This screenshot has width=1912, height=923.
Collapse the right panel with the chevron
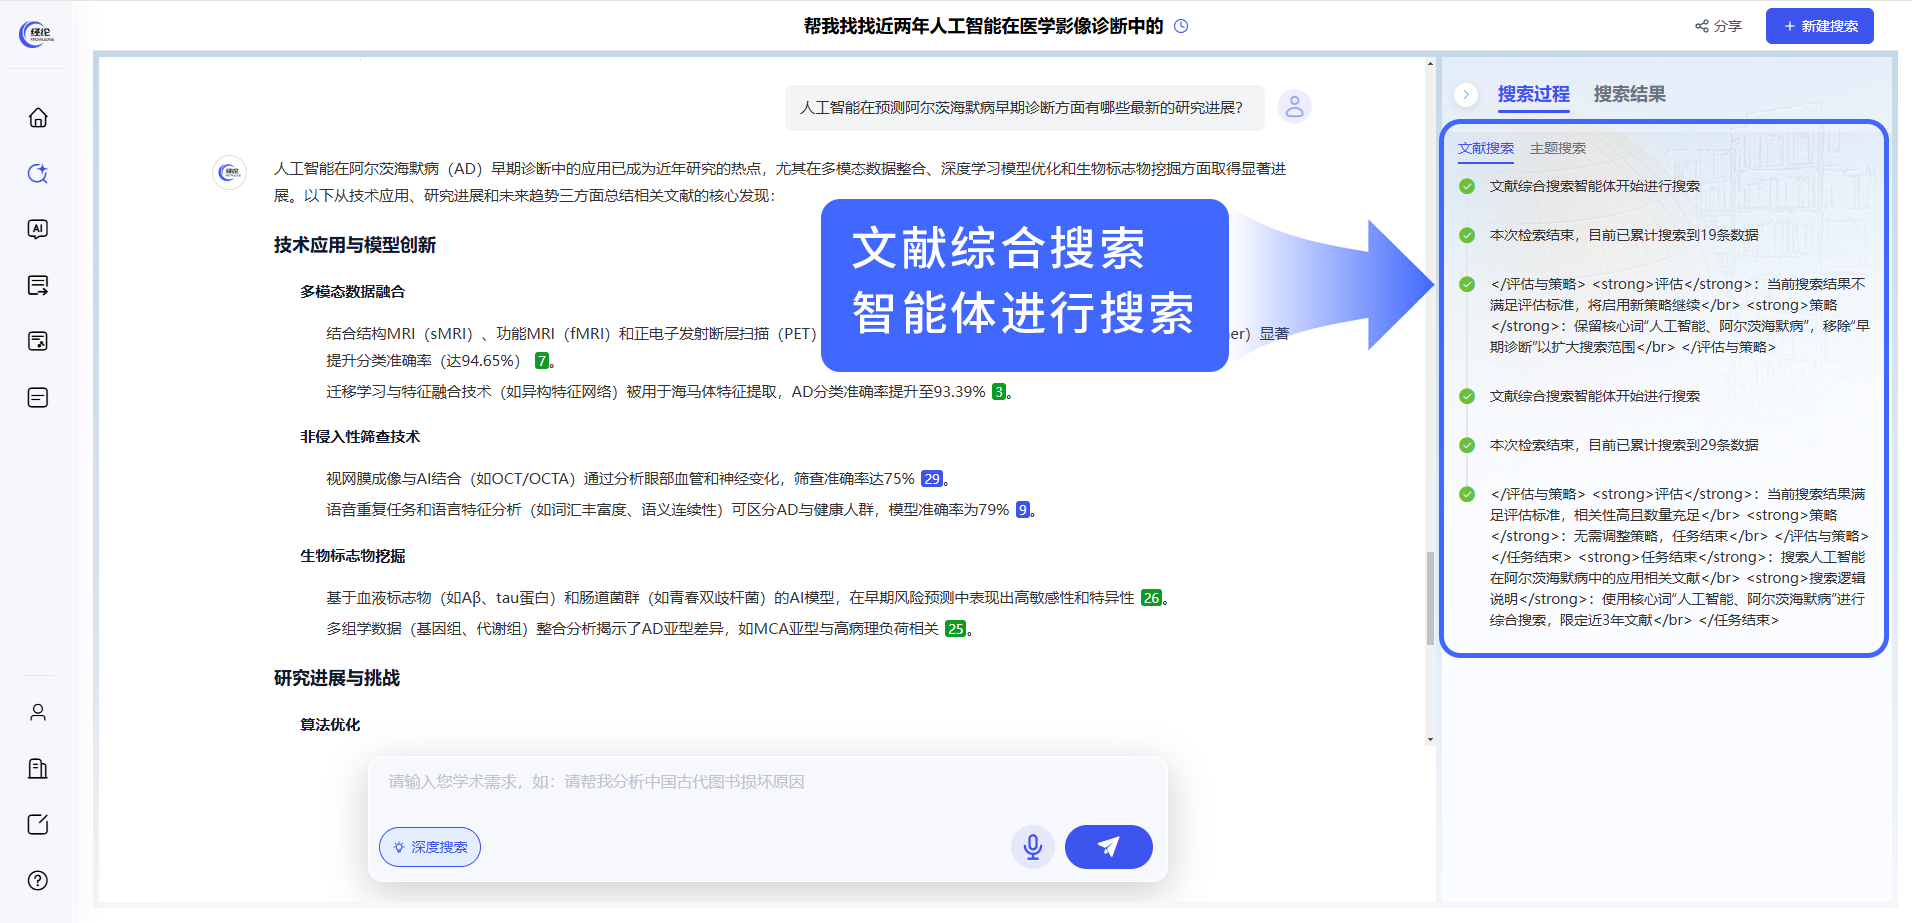coord(1466,94)
